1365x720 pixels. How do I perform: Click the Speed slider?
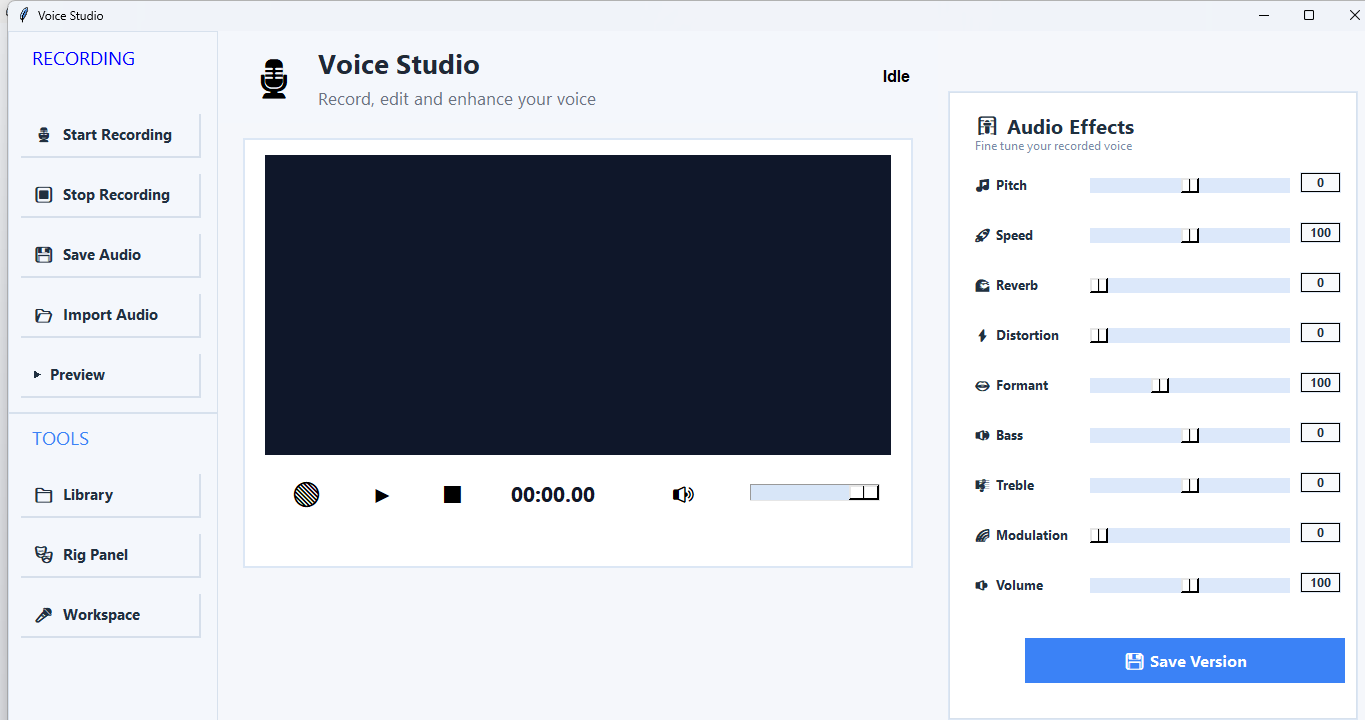pyautogui.click(x=1190, y=235)
